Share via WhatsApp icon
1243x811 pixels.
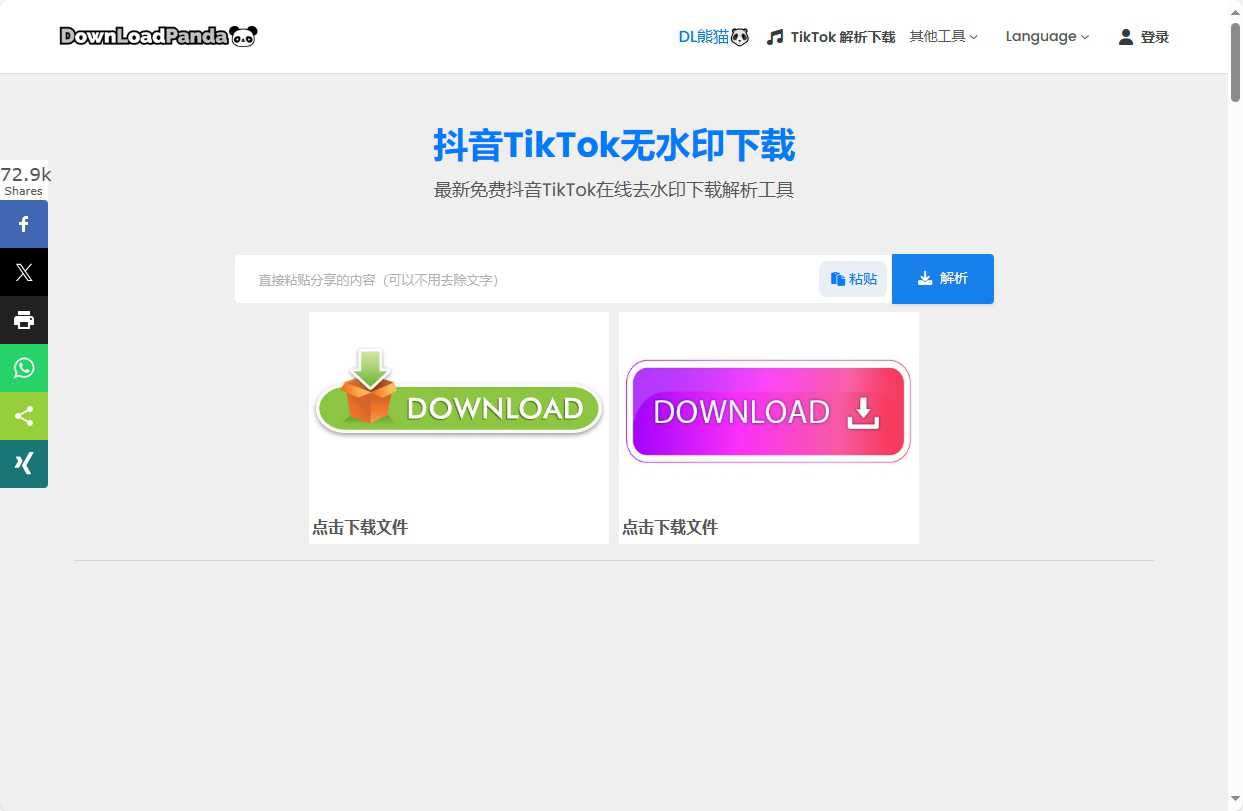point(24,368)
